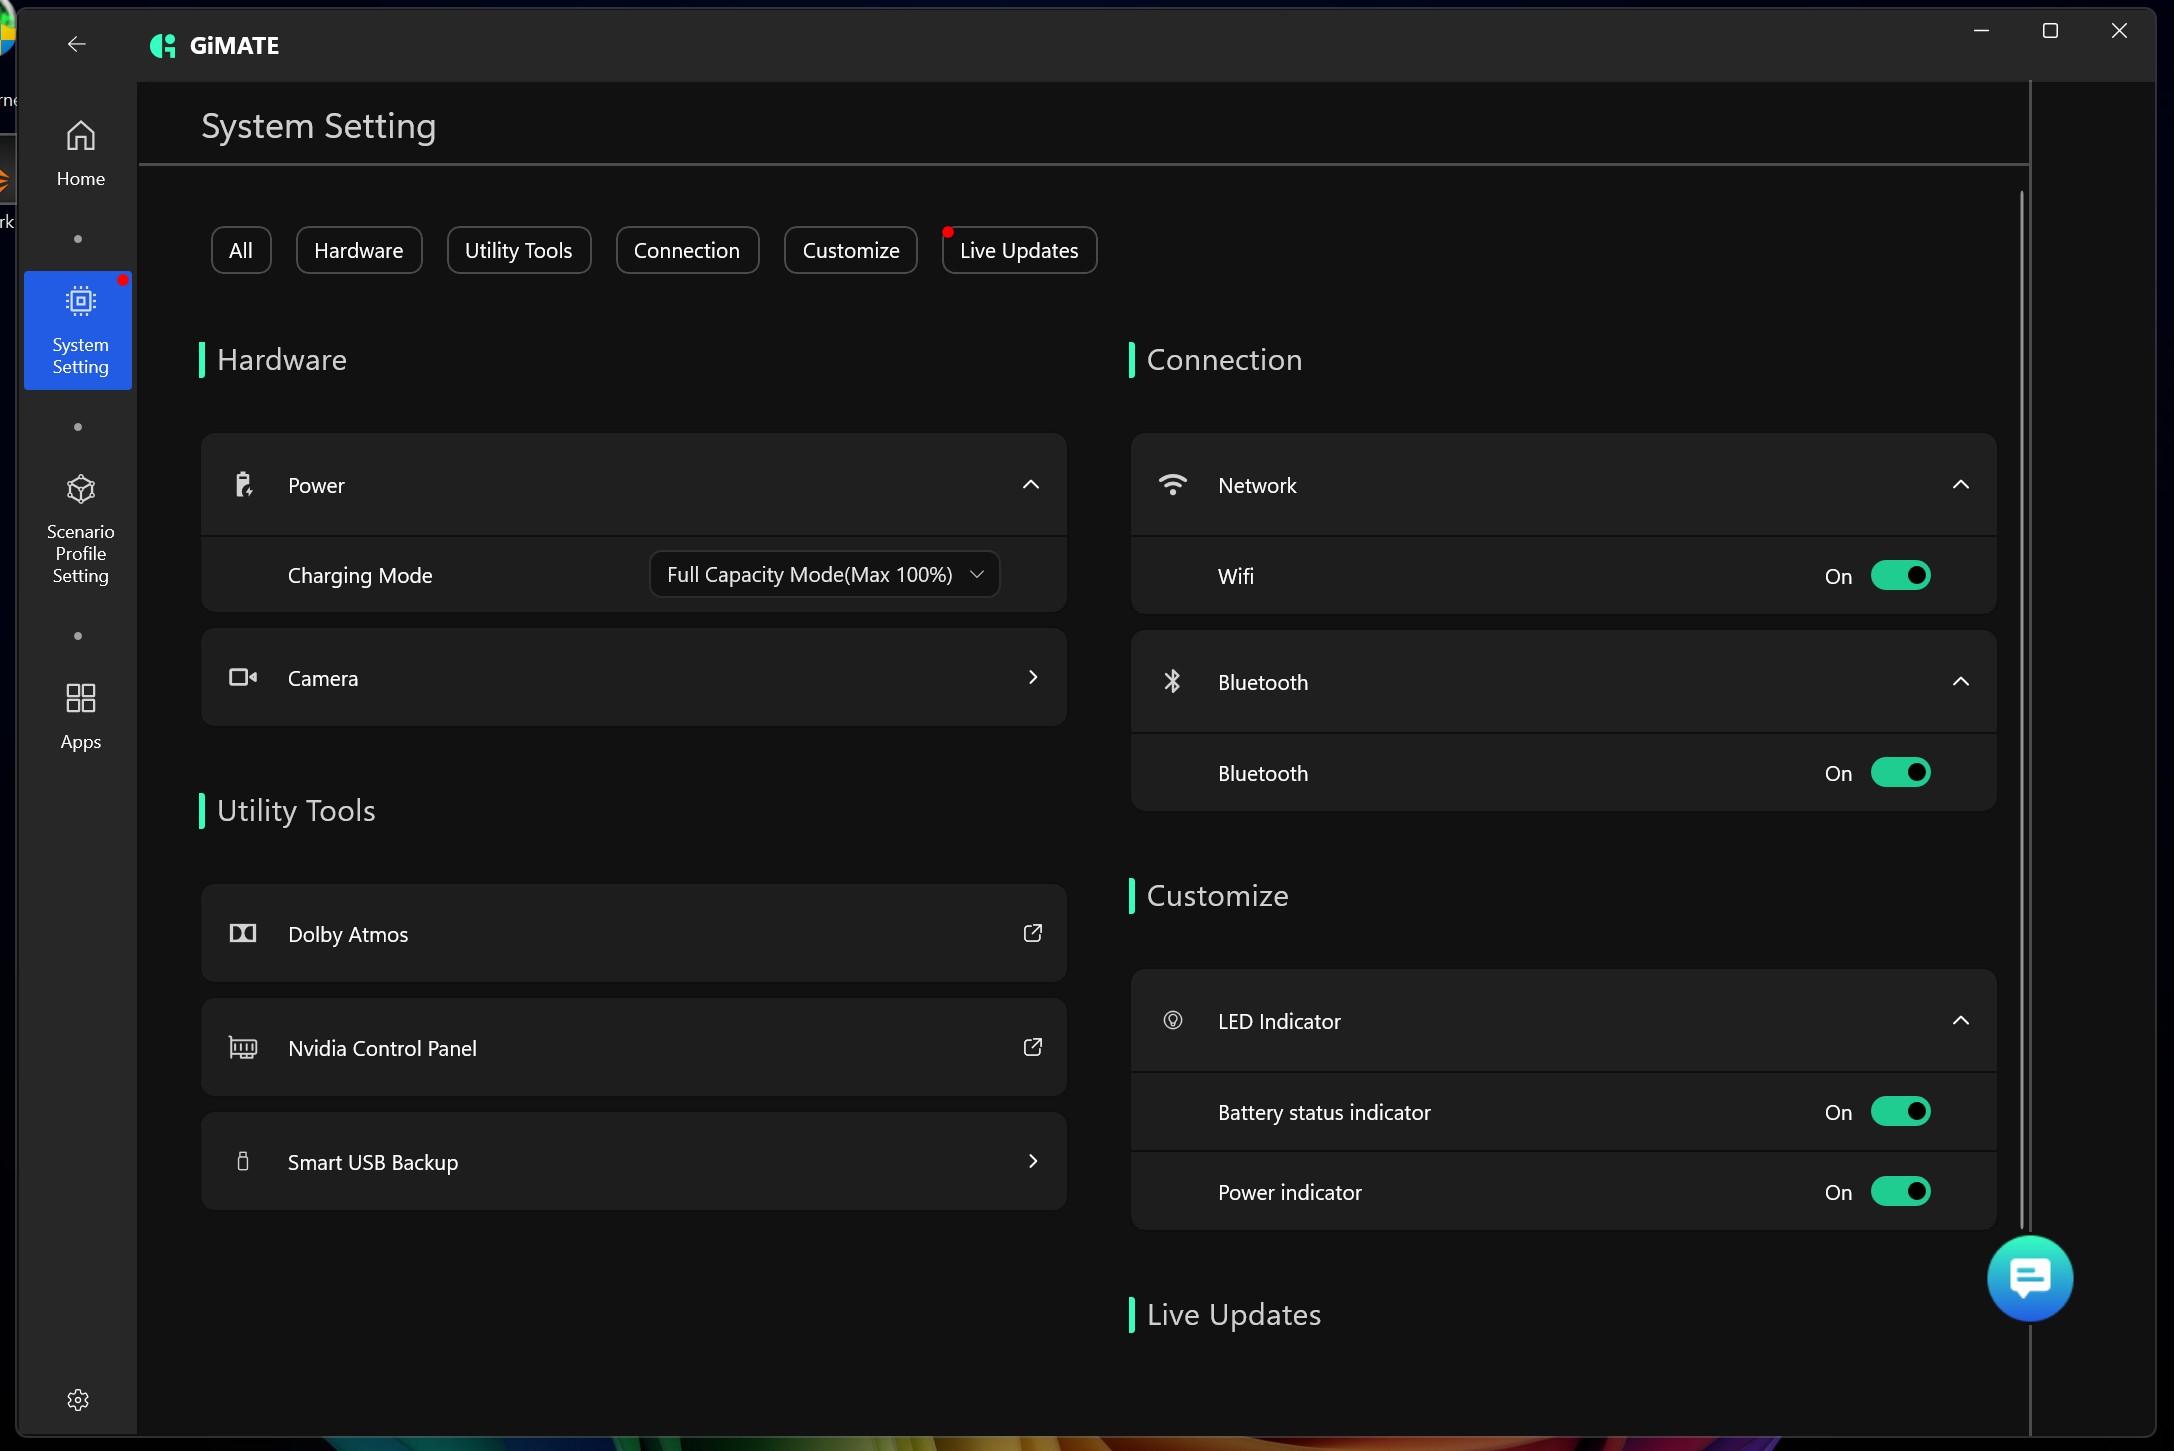This screenshot has height=1451, width=2174.
Task: Open the Charging Mode dropdown
Action: point(824,574)
